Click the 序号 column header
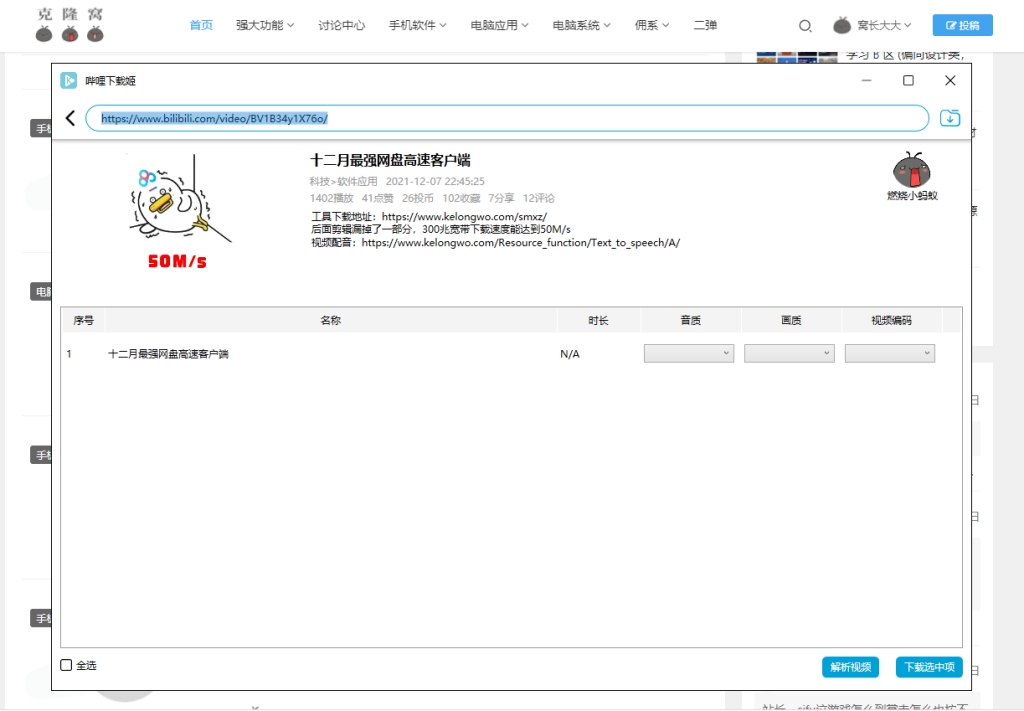 (x=84, y=320)
